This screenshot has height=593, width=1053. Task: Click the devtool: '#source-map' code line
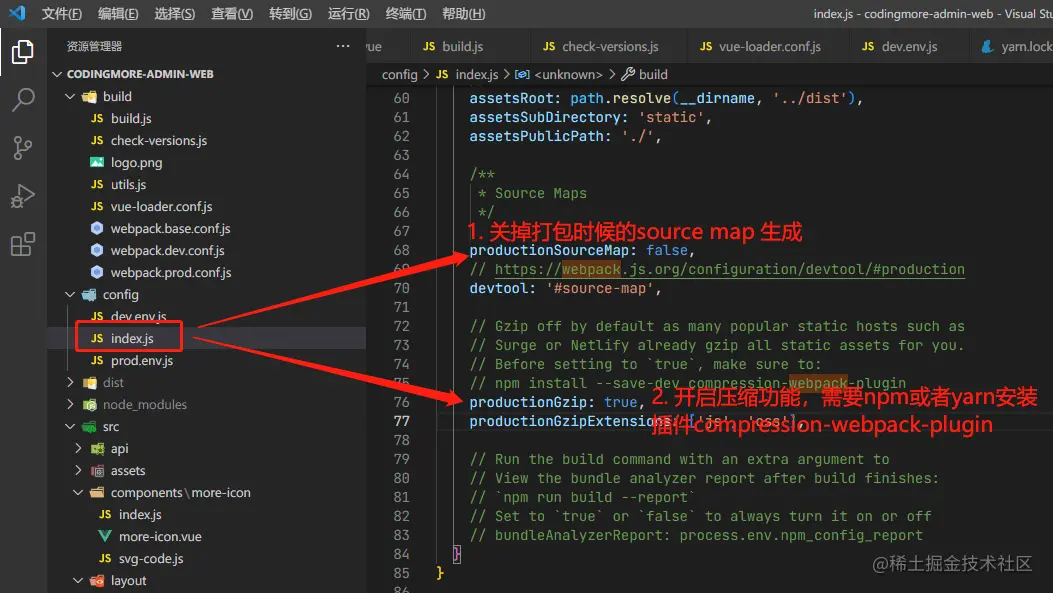click(565, 288)
